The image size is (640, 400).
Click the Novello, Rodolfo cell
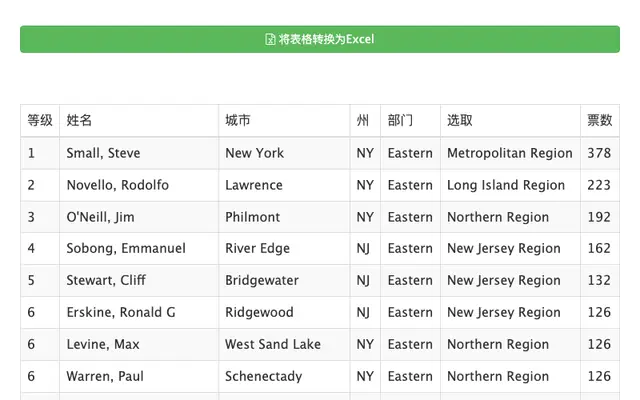(x=139, y=185)
